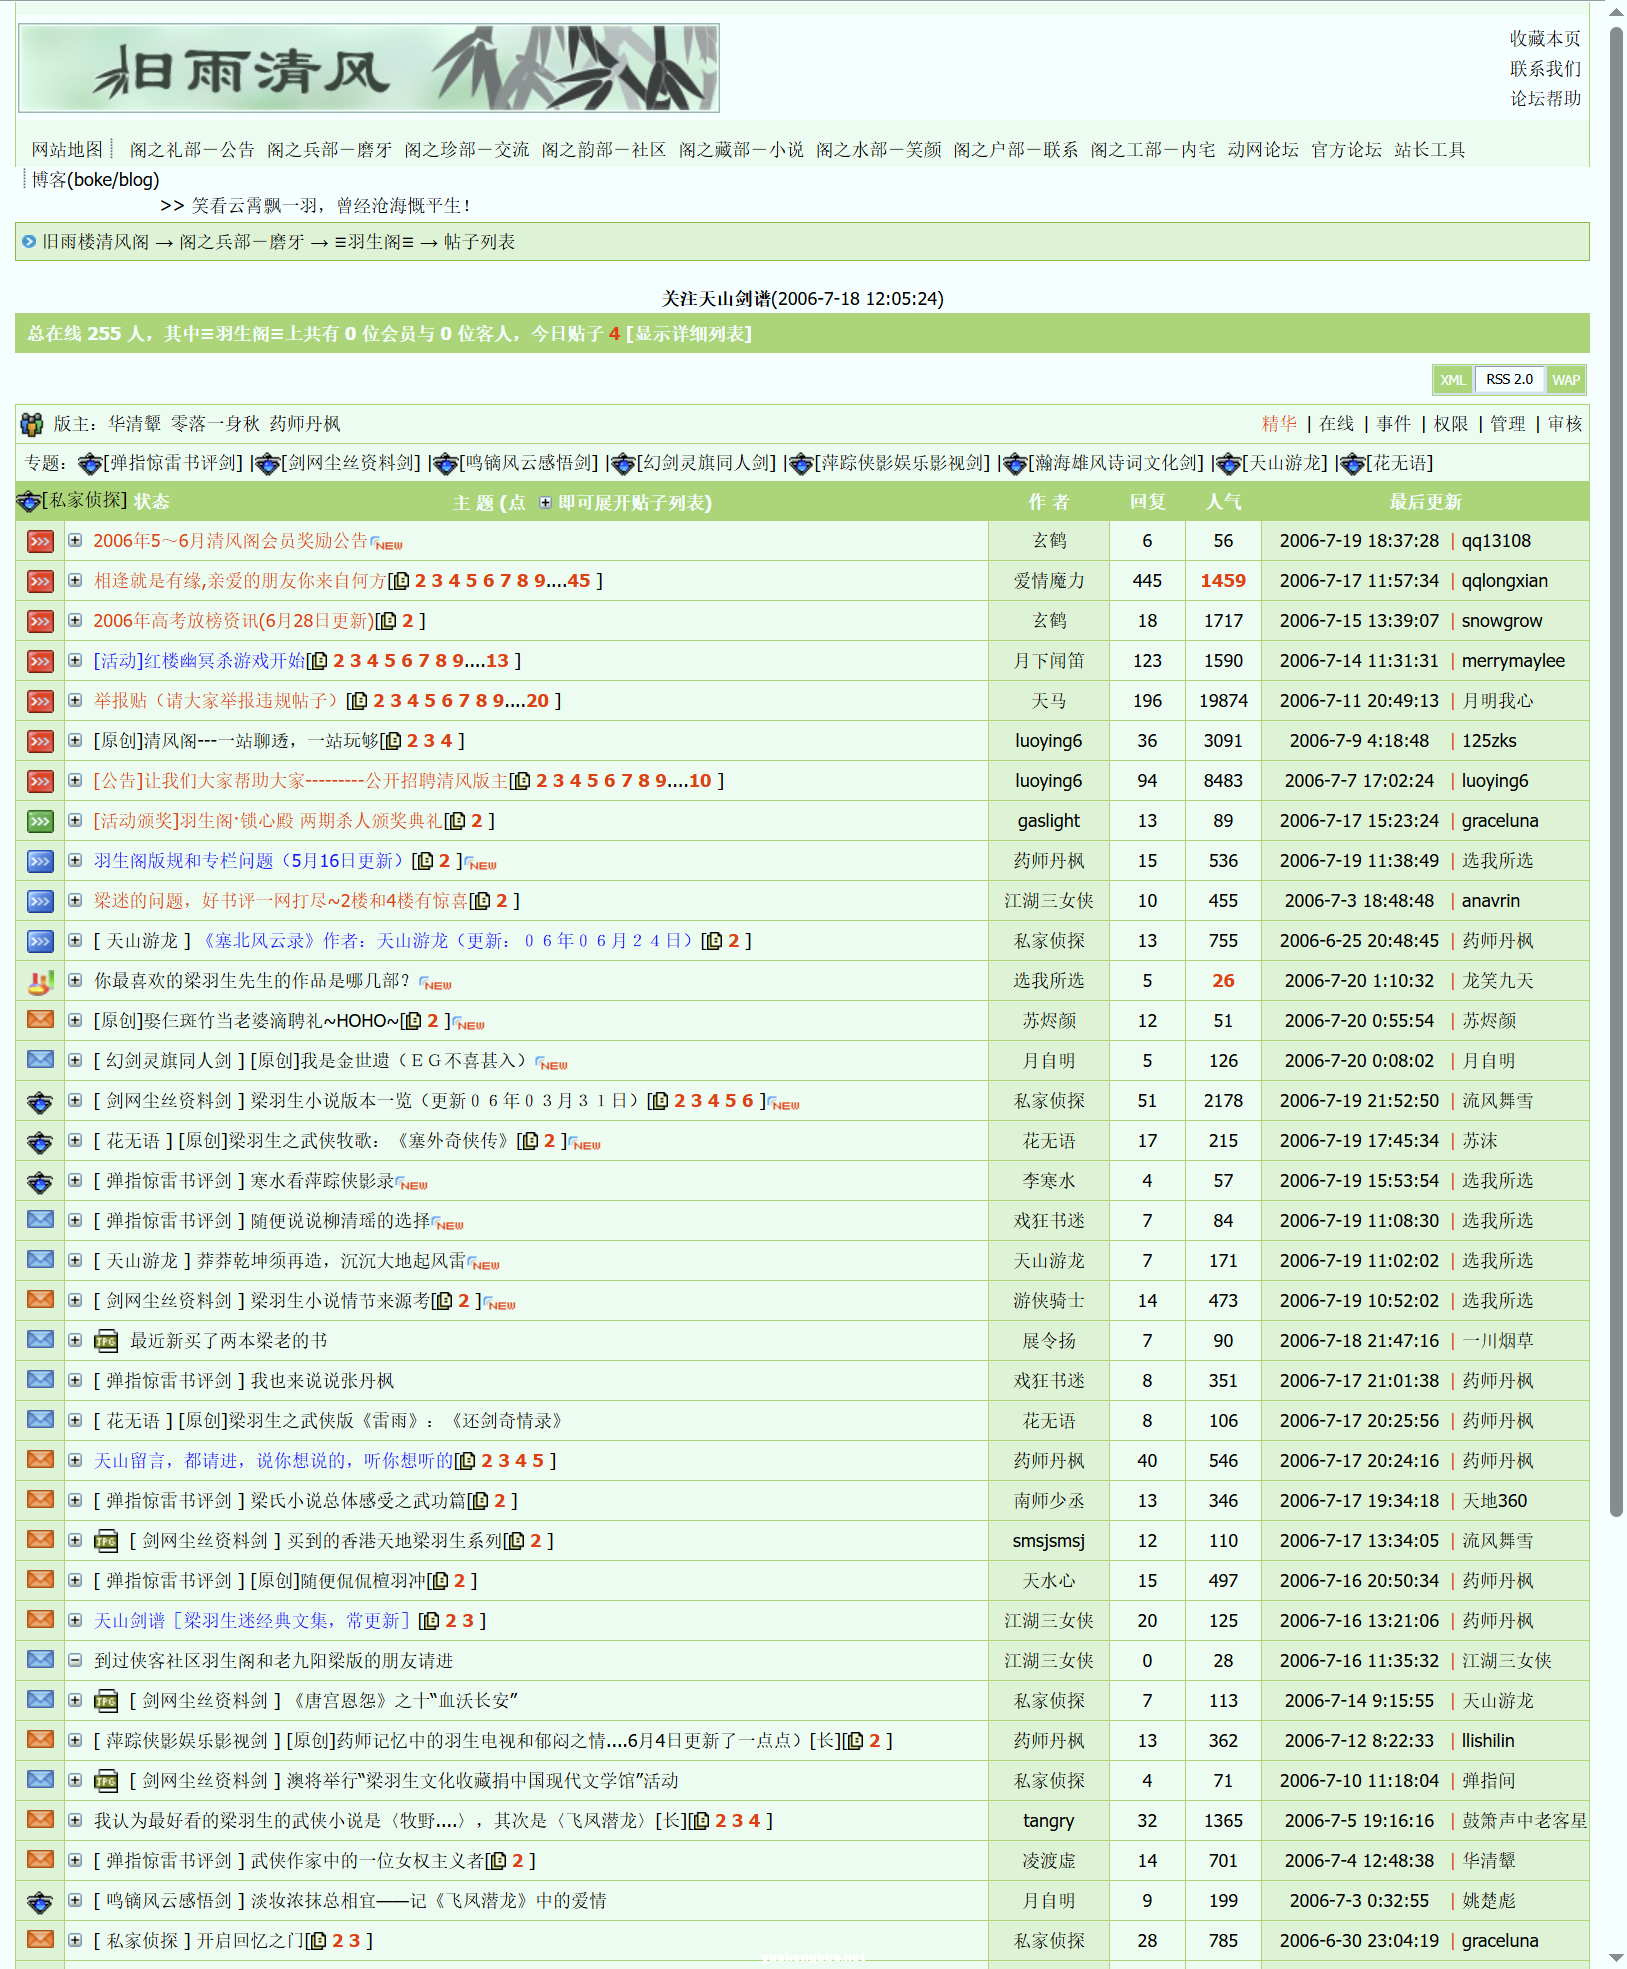Image resolution: width=1627 pixels, height=1969 pixels.
Task: Click the WAP button
Action: coord(1565,379)
